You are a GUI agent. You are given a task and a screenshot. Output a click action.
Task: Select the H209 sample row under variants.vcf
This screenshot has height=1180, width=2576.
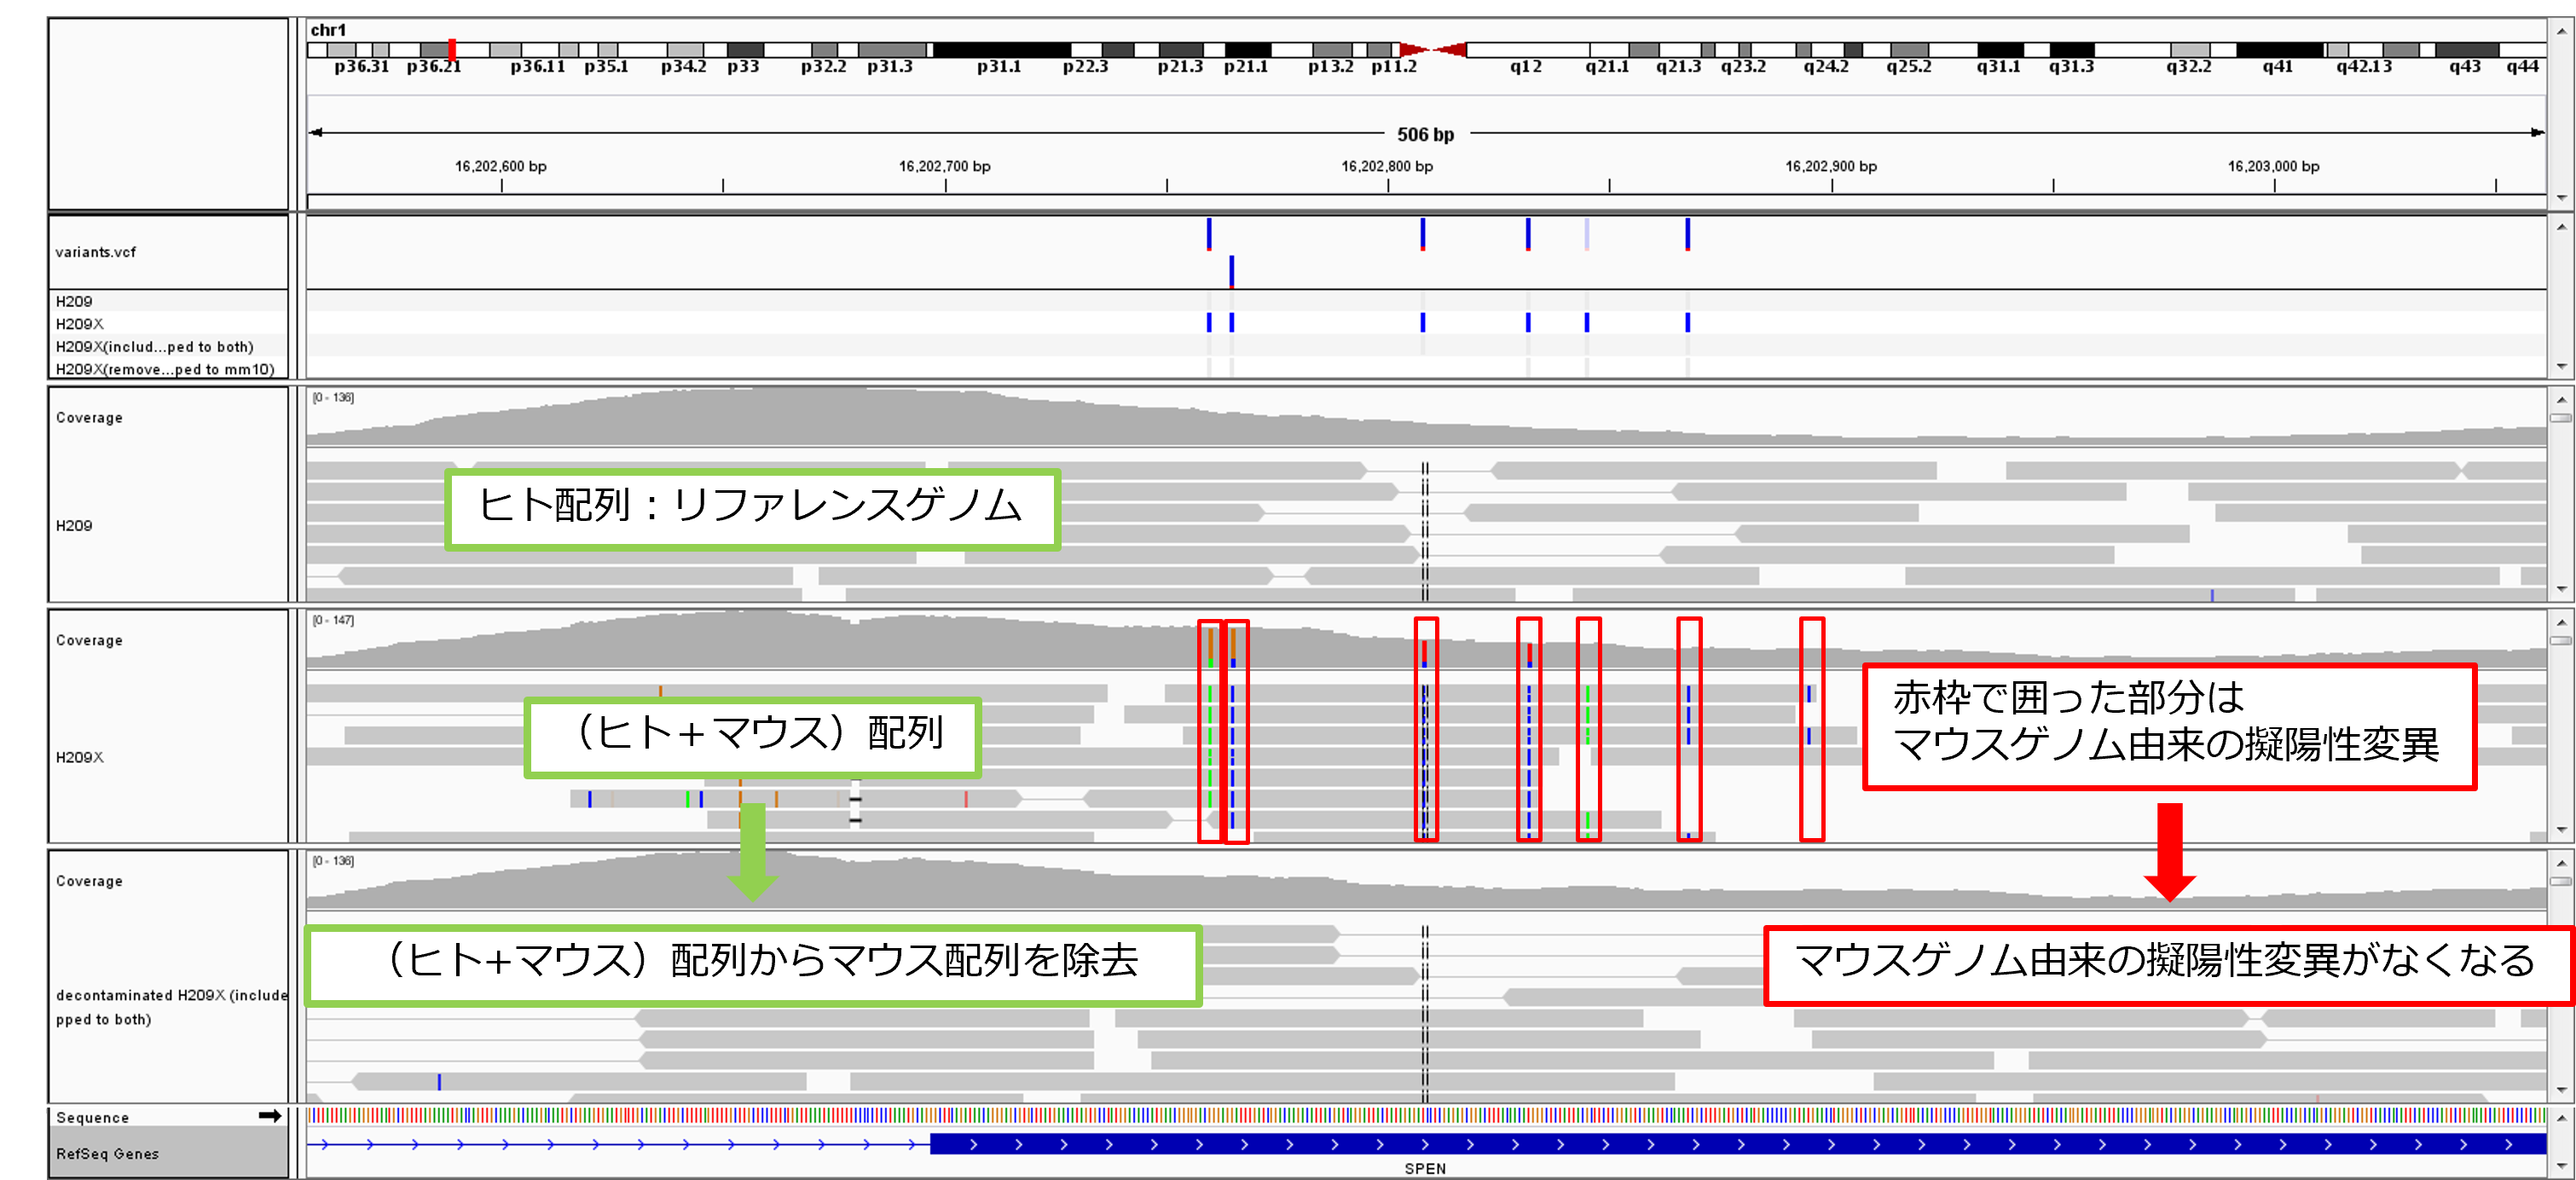point(74,301)
